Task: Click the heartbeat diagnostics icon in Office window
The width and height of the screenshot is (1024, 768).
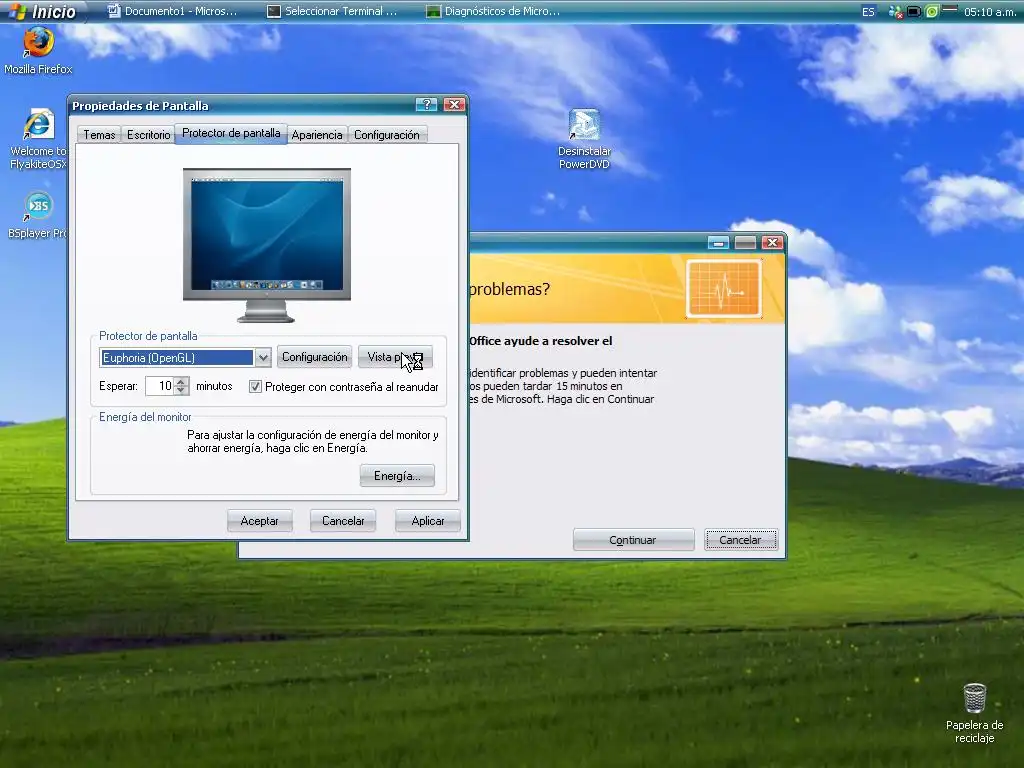Action: tap(724, 289)
